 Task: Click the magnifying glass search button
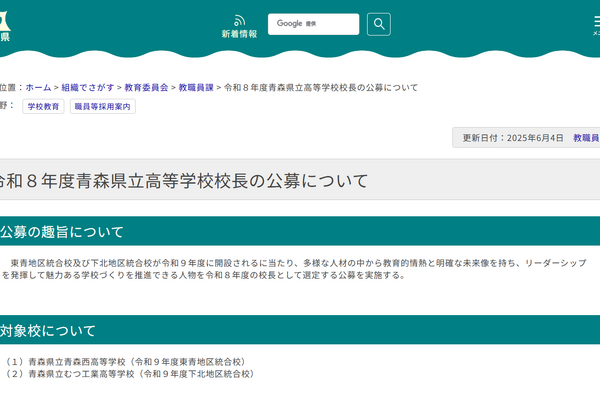378,24
